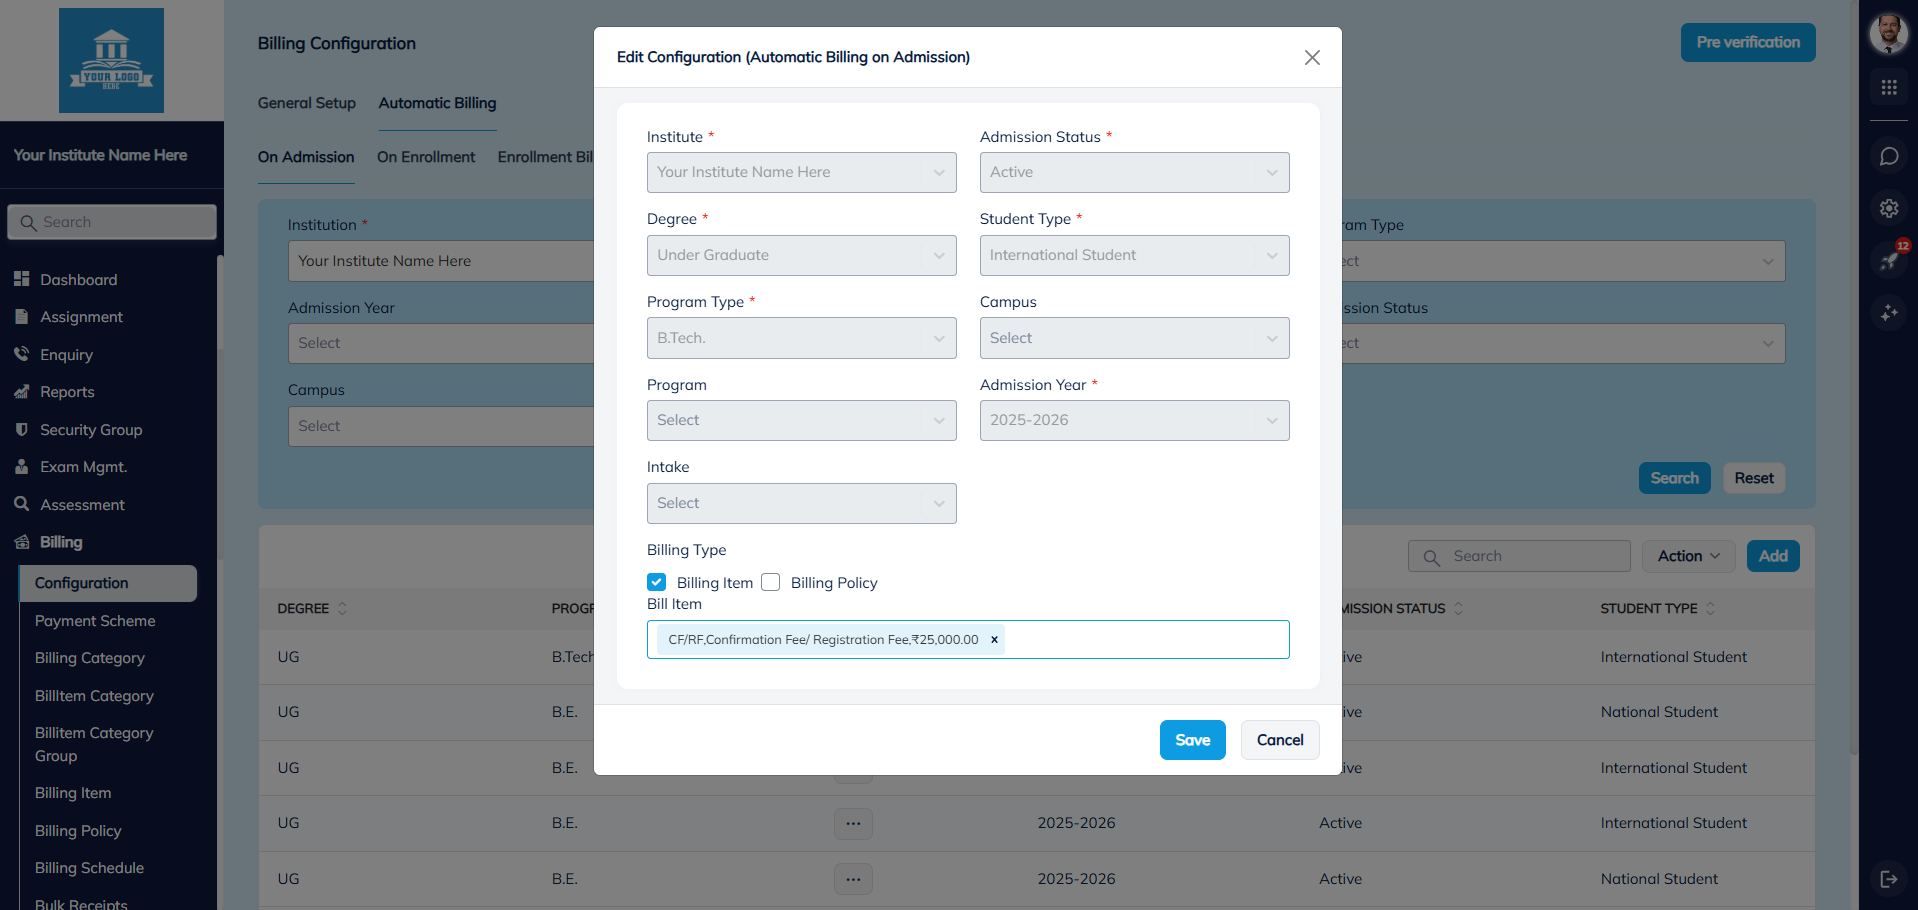Open the Program dropdown
Image resolution: width=1918 pixels, height=910 pixels.
point(801,420)
